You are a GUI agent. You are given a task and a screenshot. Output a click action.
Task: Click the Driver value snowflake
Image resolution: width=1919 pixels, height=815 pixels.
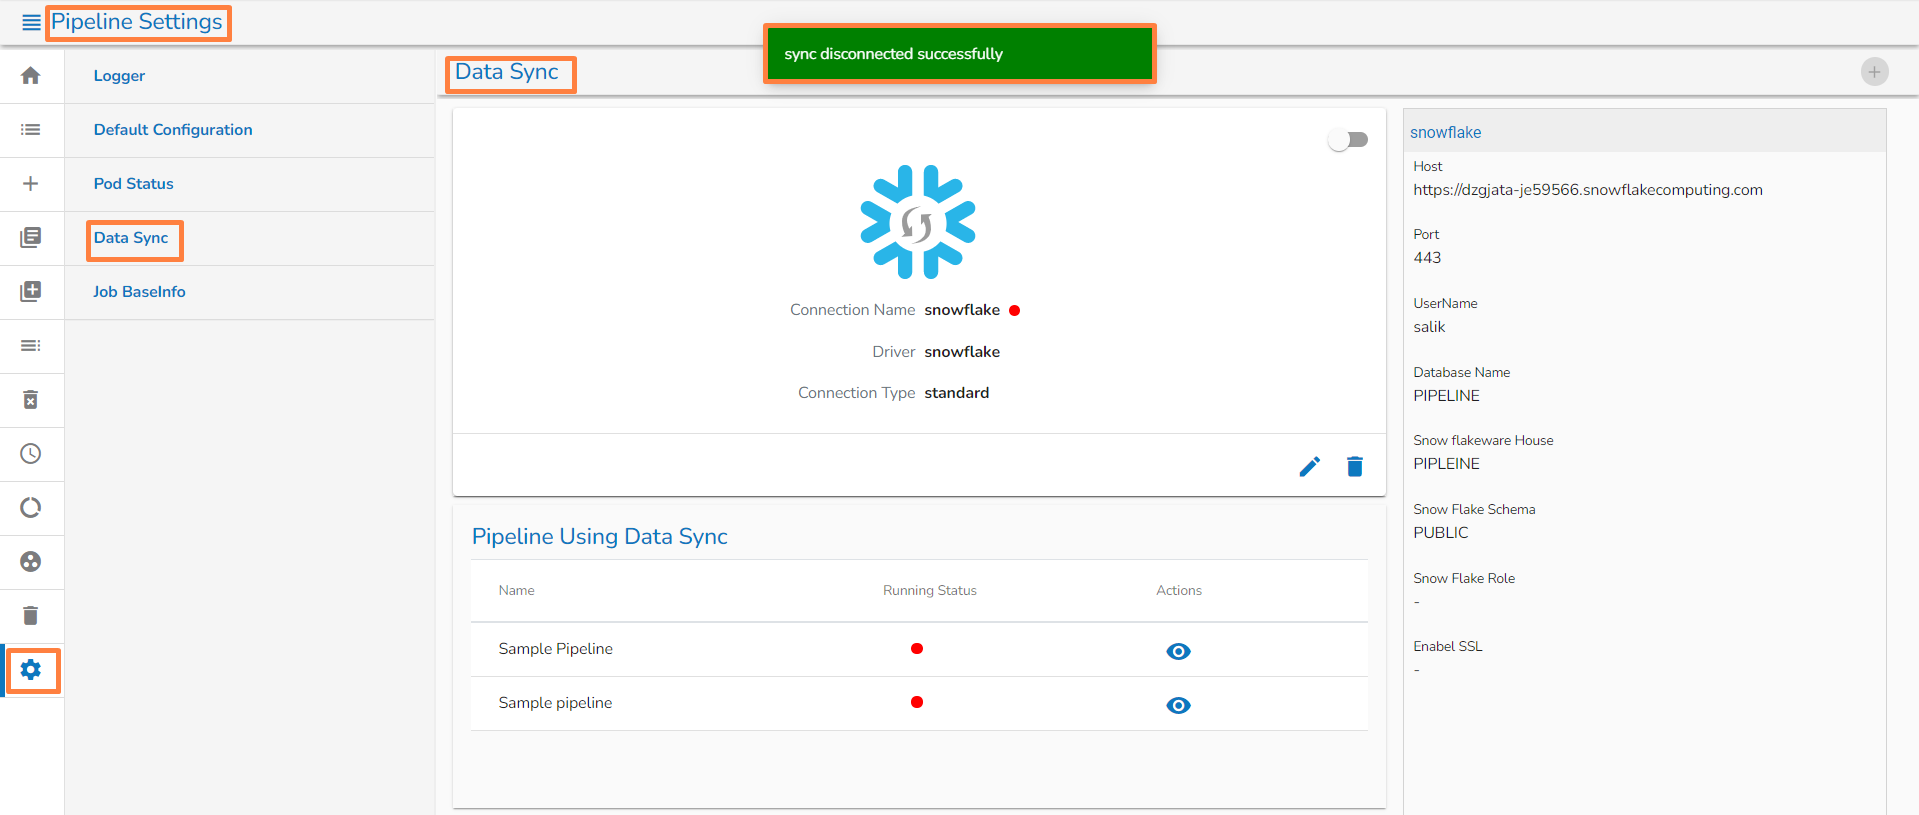tap(962, 352)
